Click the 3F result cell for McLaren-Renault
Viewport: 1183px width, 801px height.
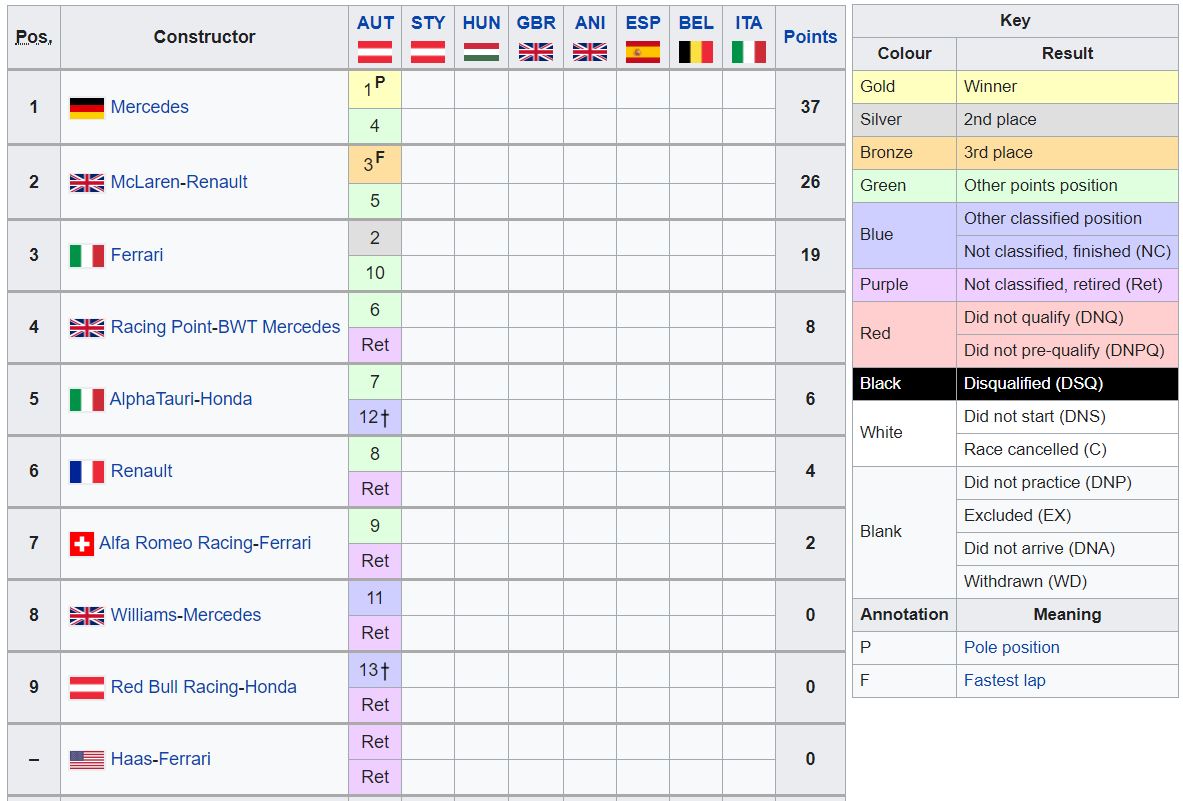[375, 164]
